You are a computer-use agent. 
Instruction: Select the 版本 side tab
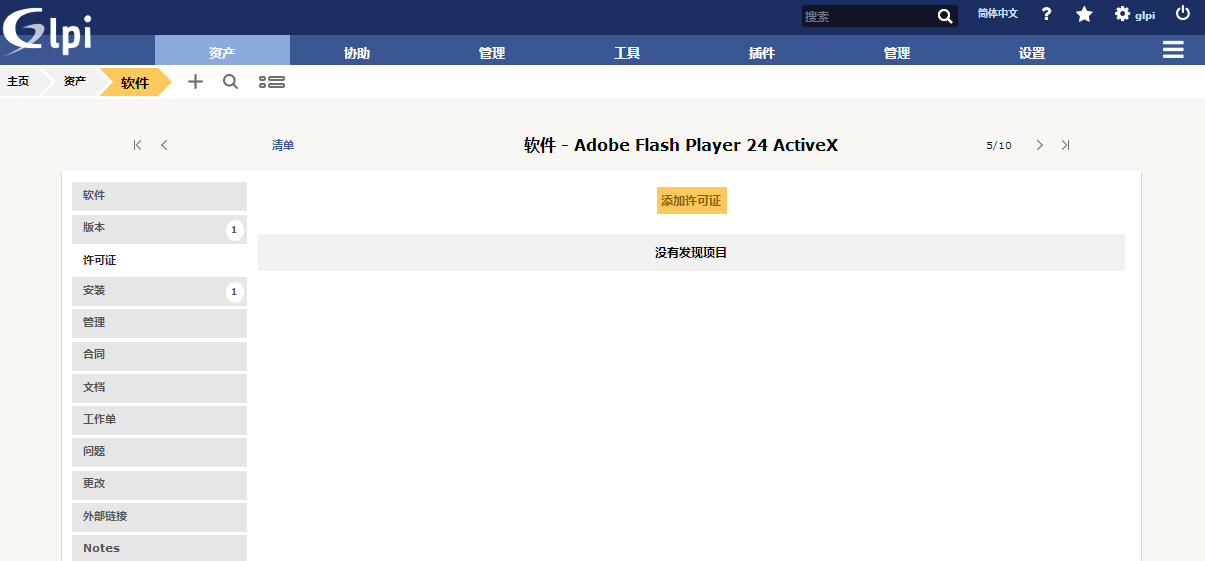[159, 228]
